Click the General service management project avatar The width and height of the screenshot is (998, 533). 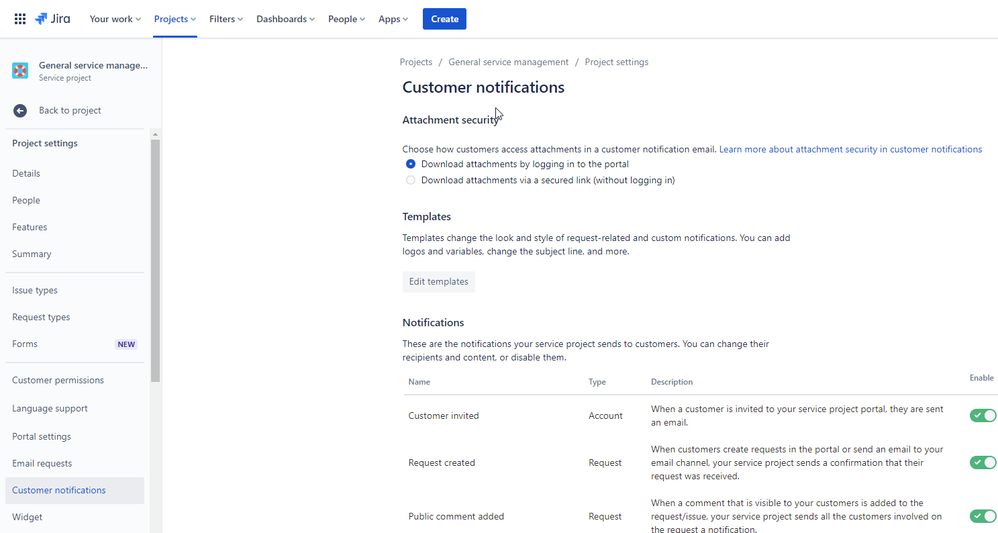20,70
